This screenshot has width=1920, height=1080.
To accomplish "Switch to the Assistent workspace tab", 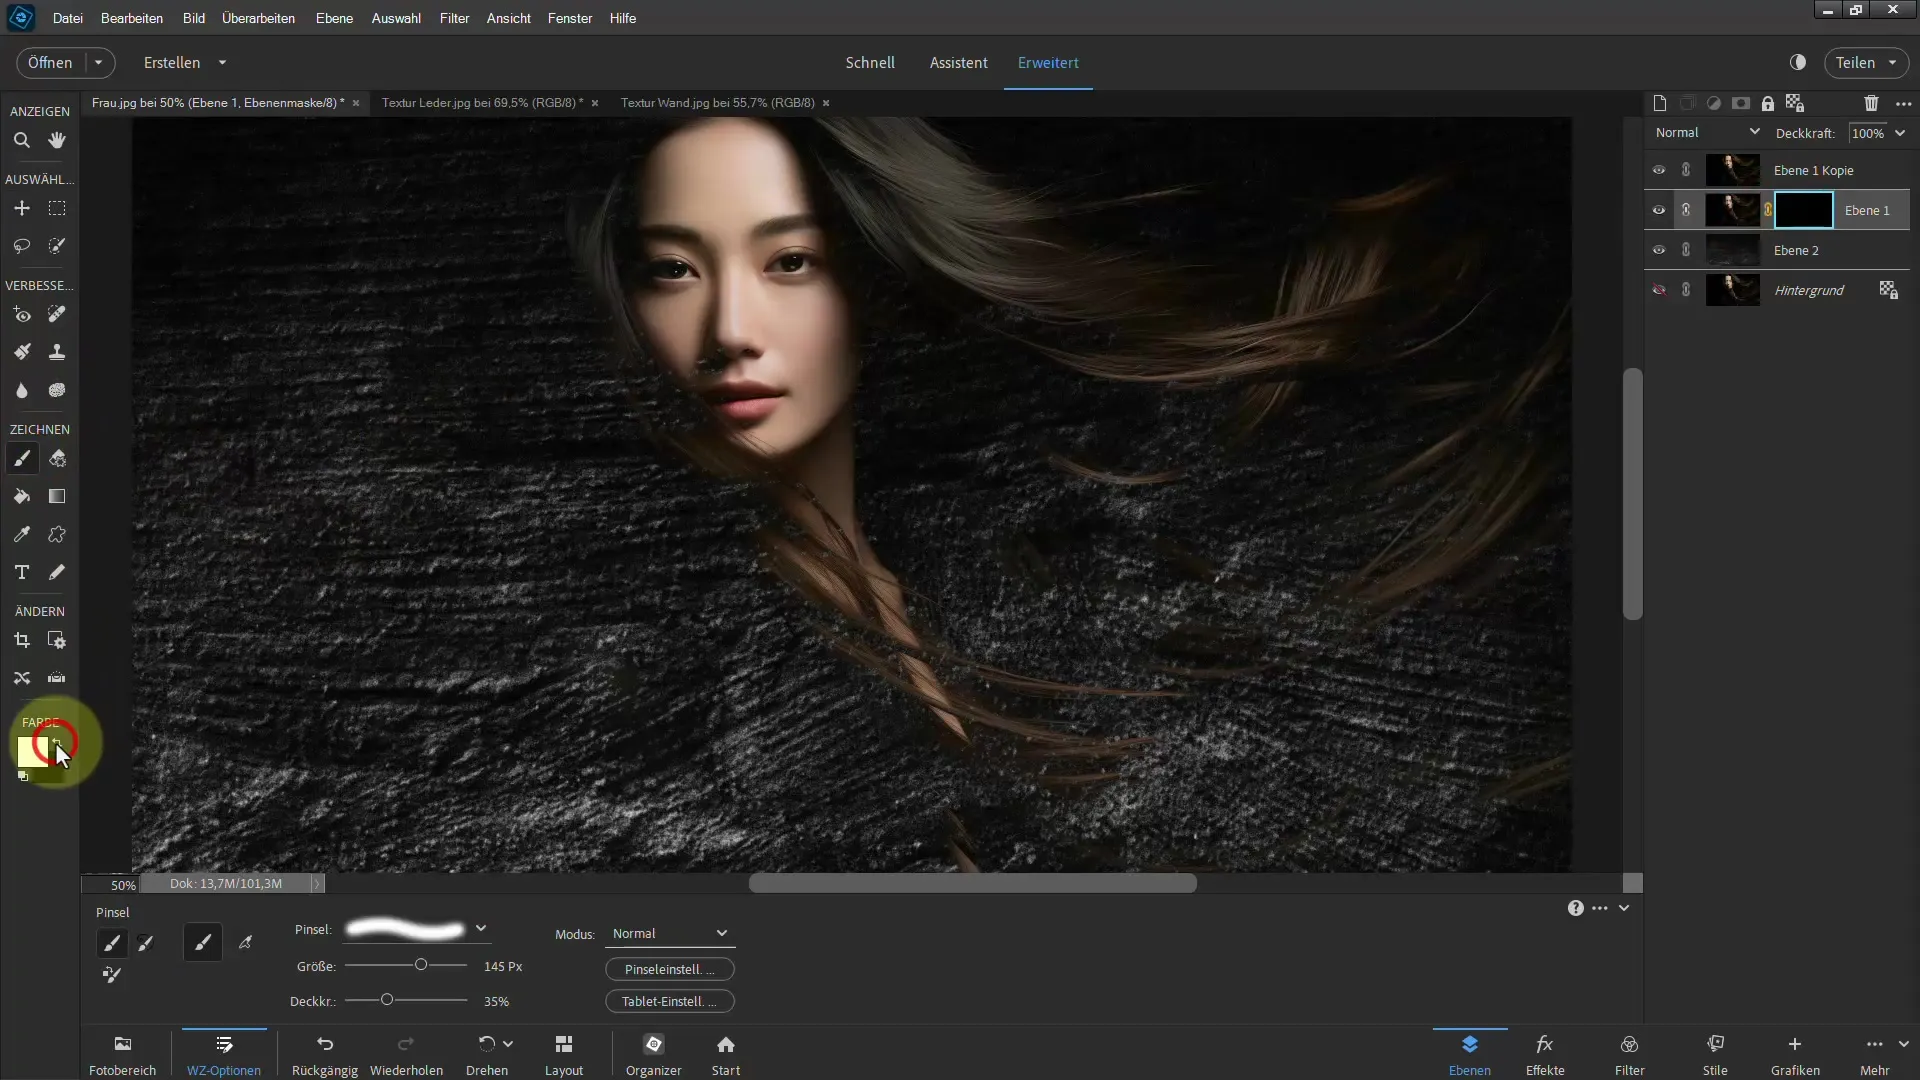I will [957, 62].
